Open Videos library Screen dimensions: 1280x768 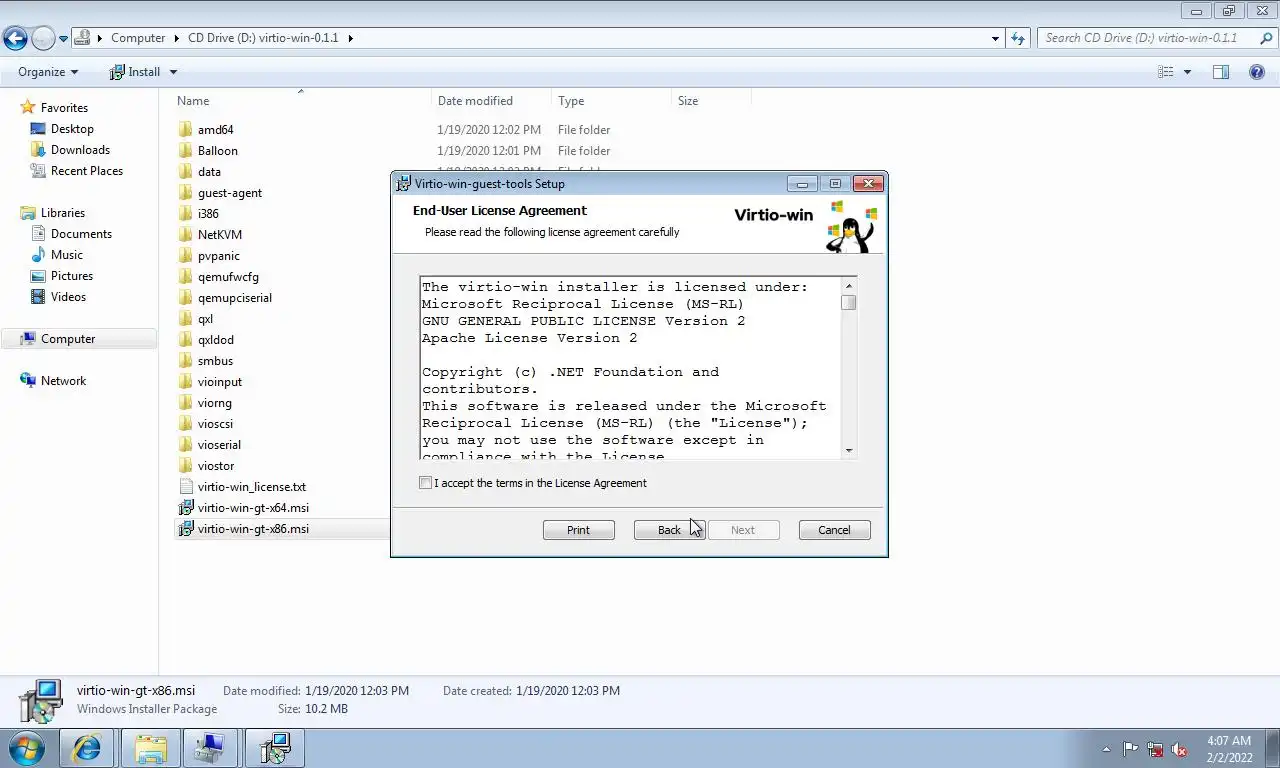[x=68, y=297]
